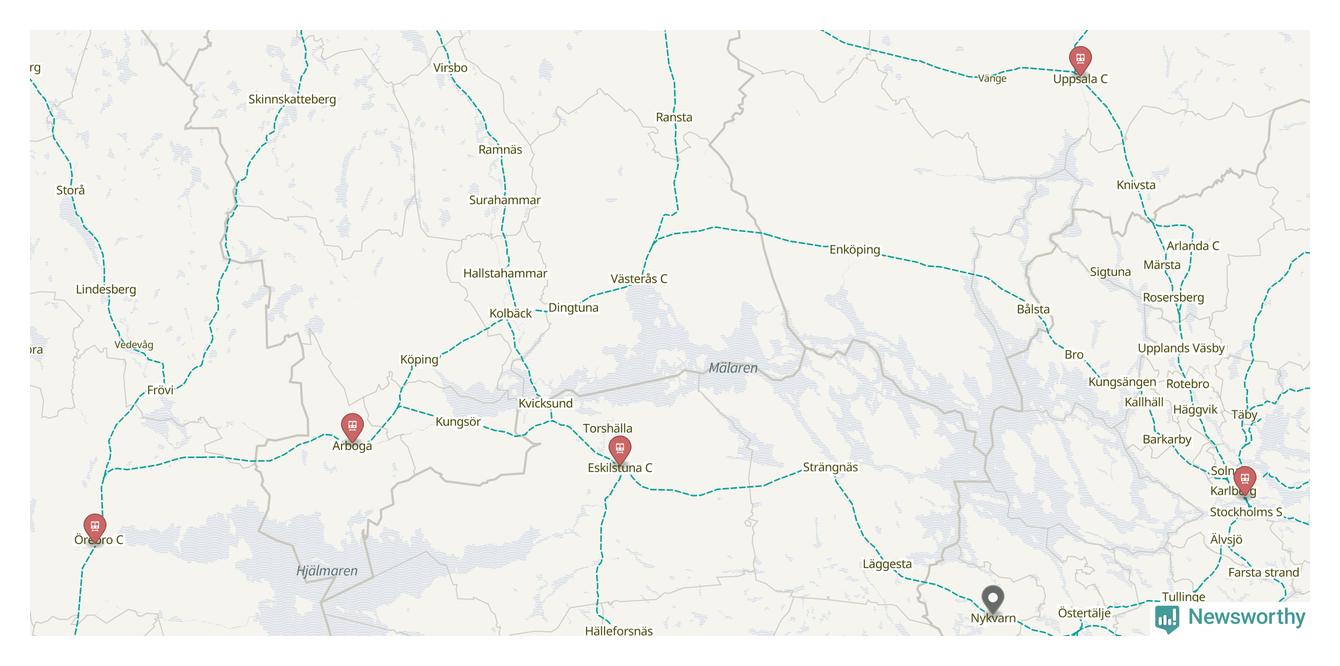Select the Kungsör label on the map
The width and height of the screenshot is (1340, 666).
pos(458,422)
